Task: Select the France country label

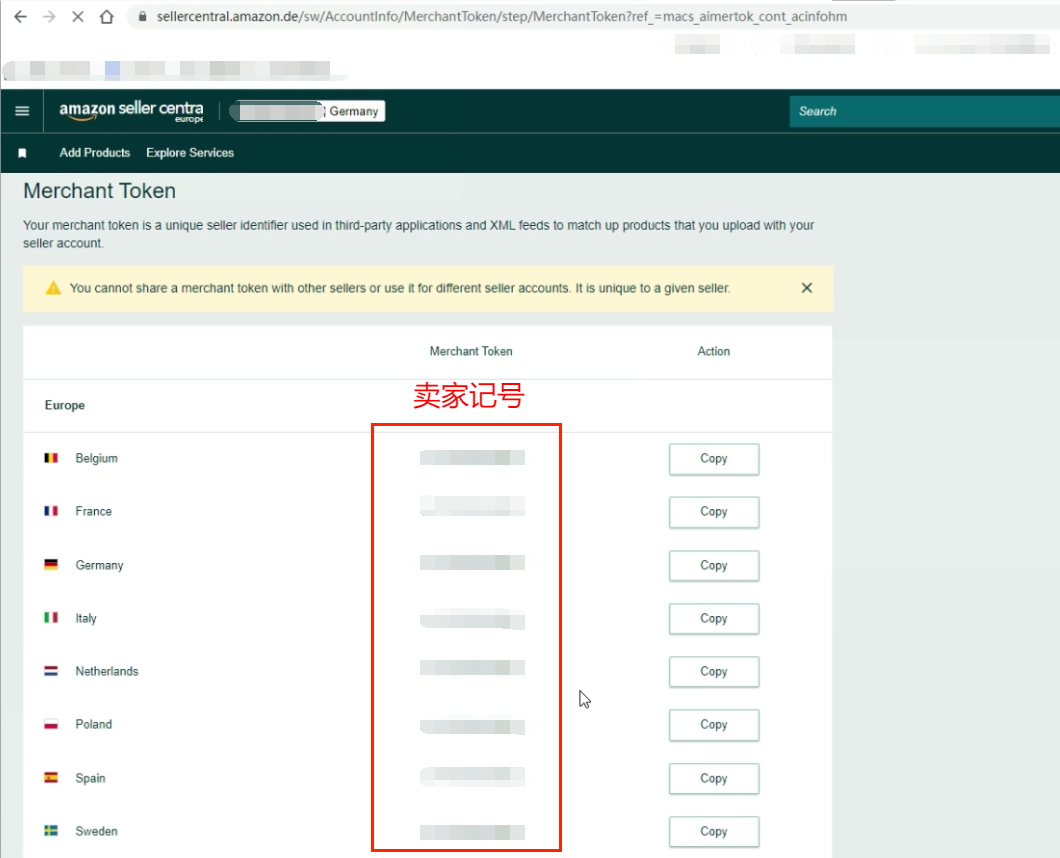Action: [x=93, y=511]
